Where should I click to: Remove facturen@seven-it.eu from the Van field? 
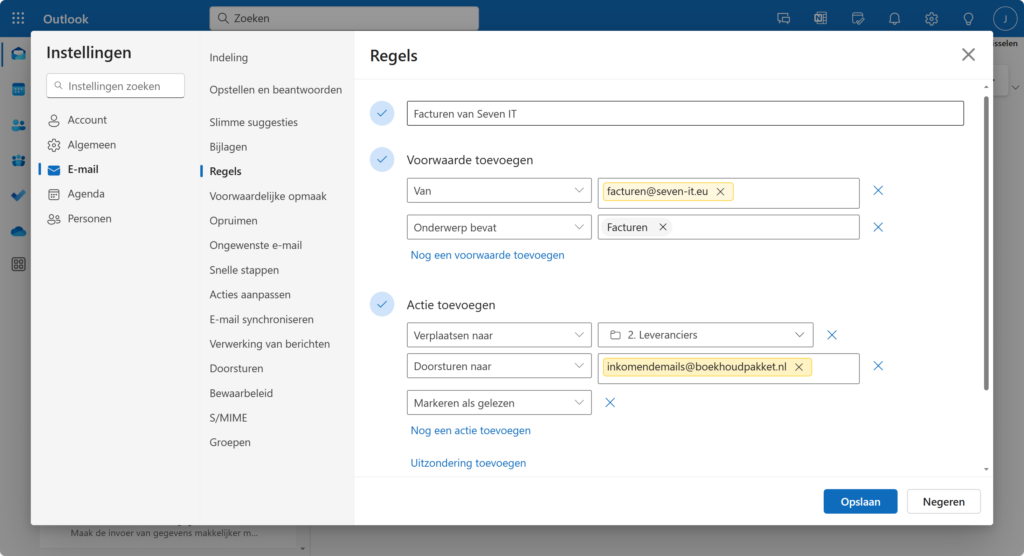click(720, 191)
